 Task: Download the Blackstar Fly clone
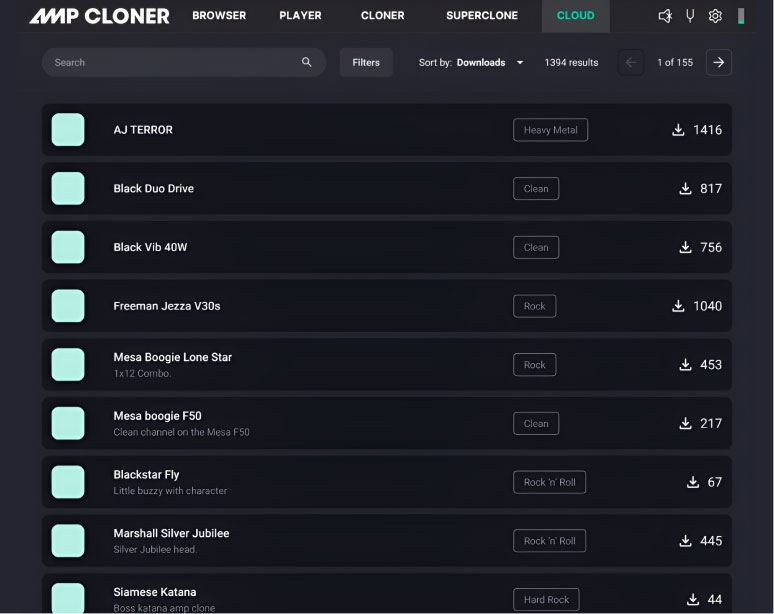692,482
